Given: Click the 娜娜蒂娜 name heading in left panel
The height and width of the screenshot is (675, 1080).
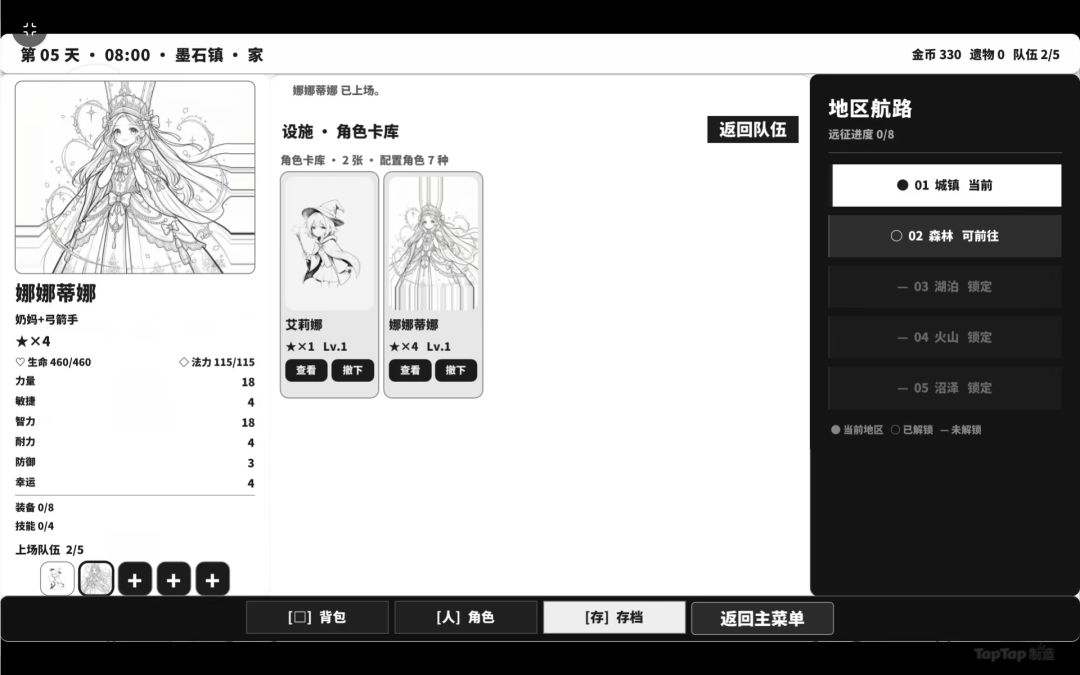Looking at the screenshot, I should coord(56,293).
